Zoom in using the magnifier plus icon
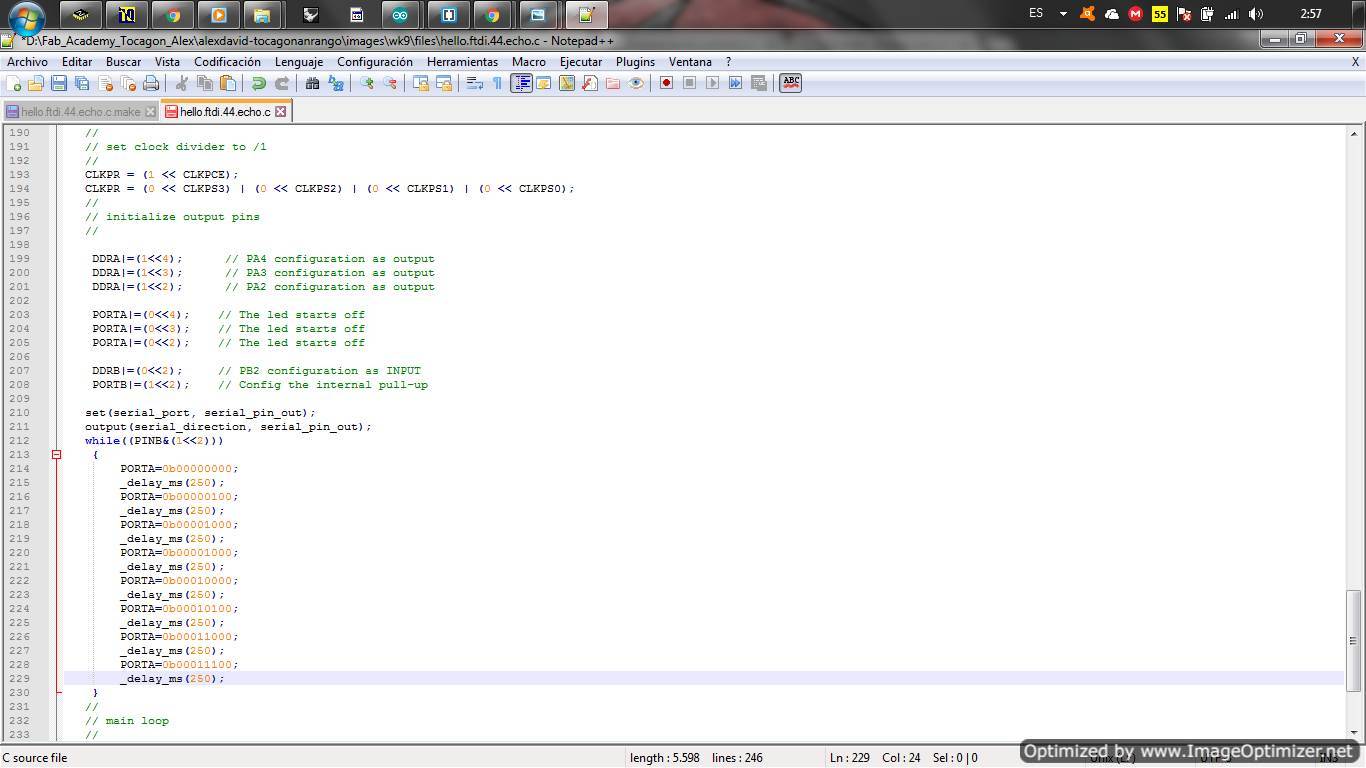Image resolution: width=1366 pixels, height=768 pixels. 366,83
